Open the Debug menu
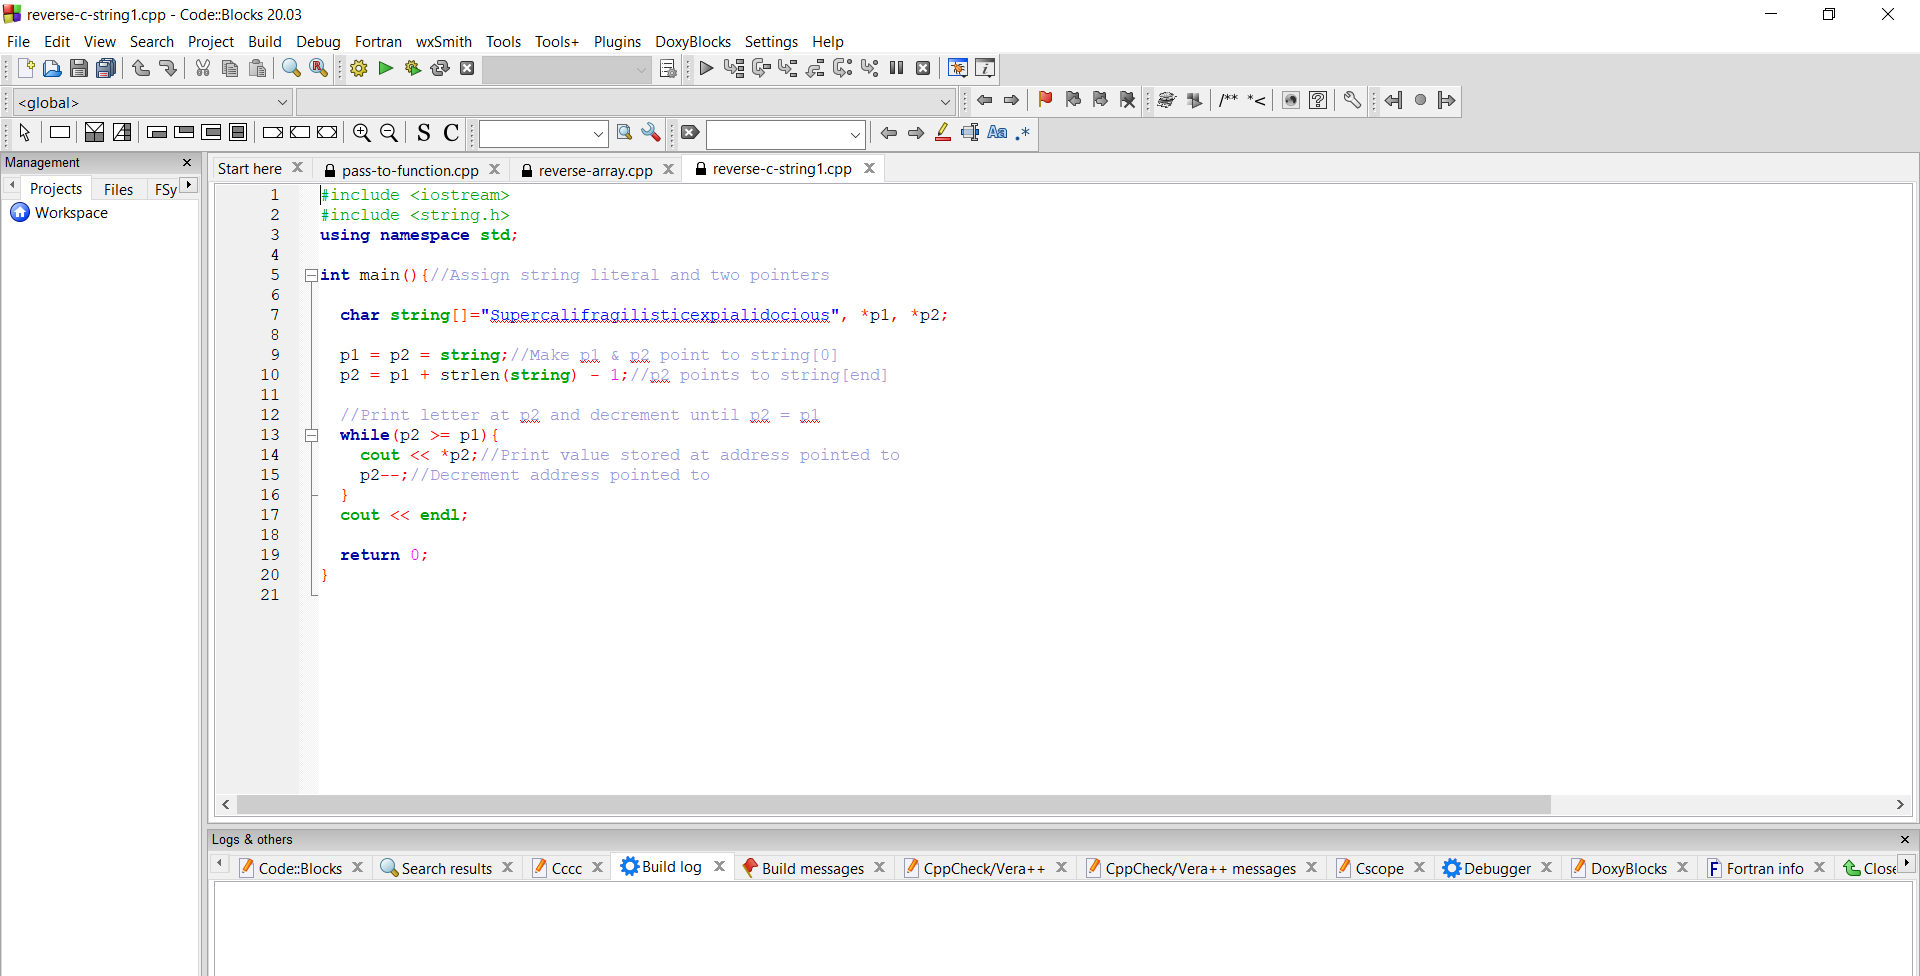1920x976 pixels. coord(318,42)
